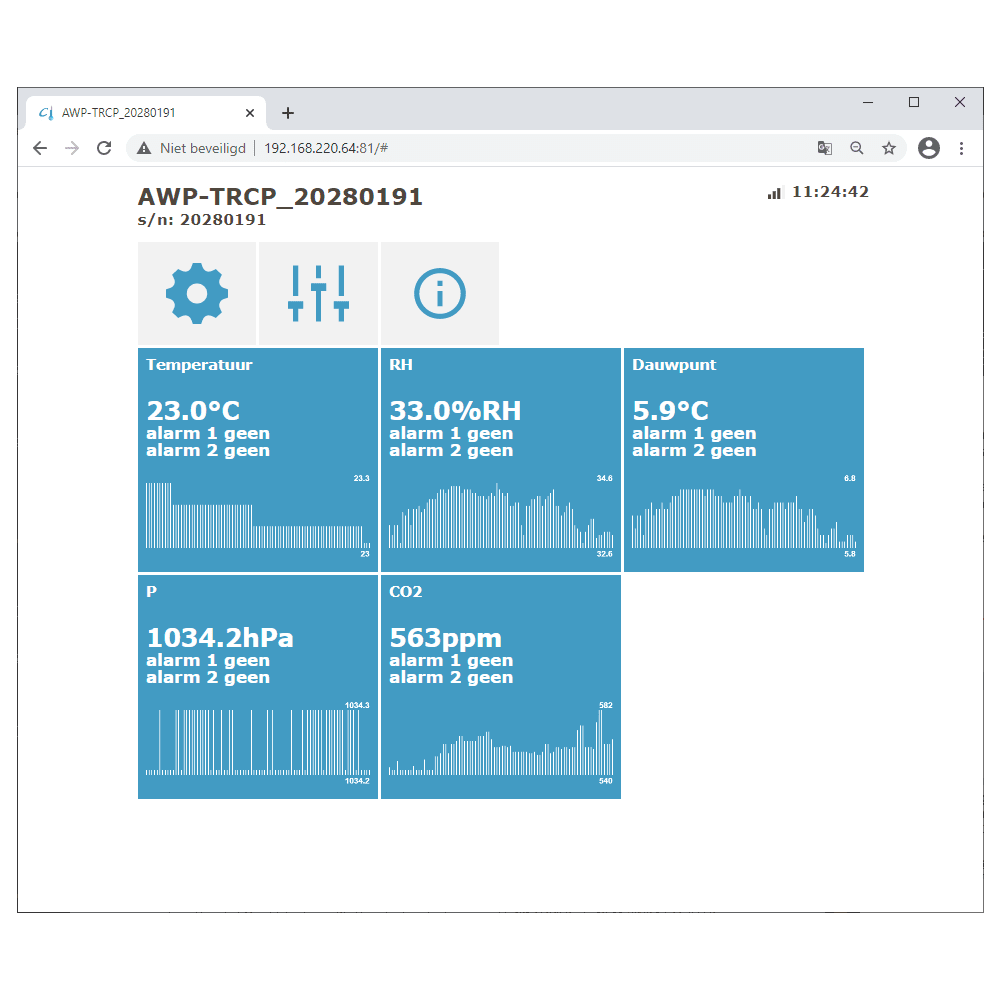Screen dimensions: 1000x1000
Task: Click the information circle icon
Action: tap(440, 293)
